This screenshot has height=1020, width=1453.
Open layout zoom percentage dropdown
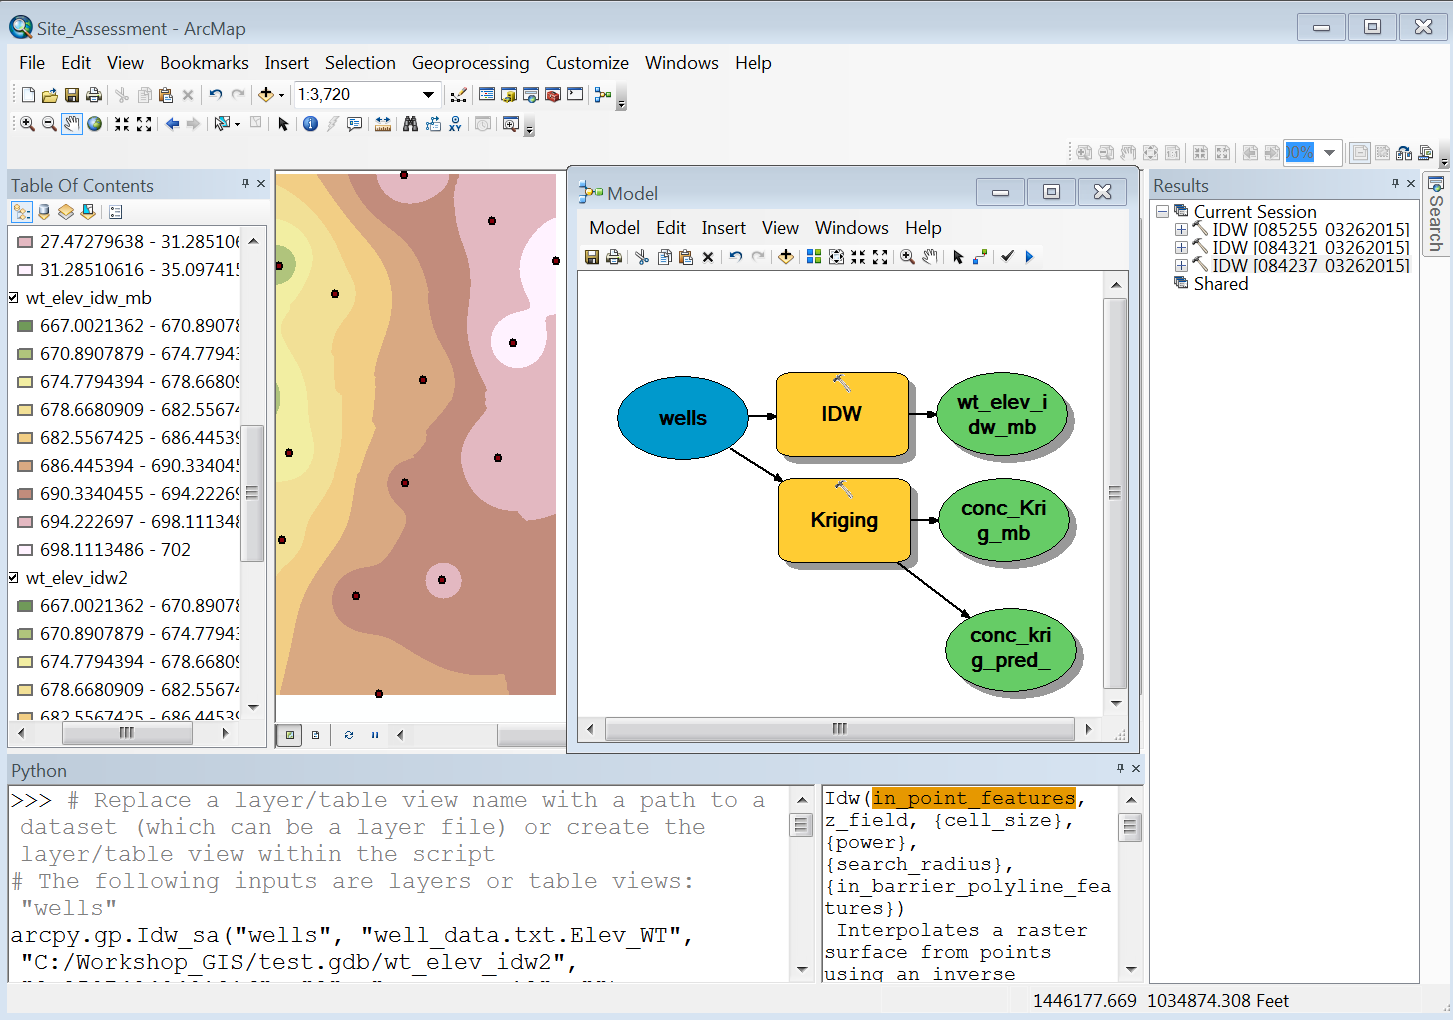tap(1329, 153)
